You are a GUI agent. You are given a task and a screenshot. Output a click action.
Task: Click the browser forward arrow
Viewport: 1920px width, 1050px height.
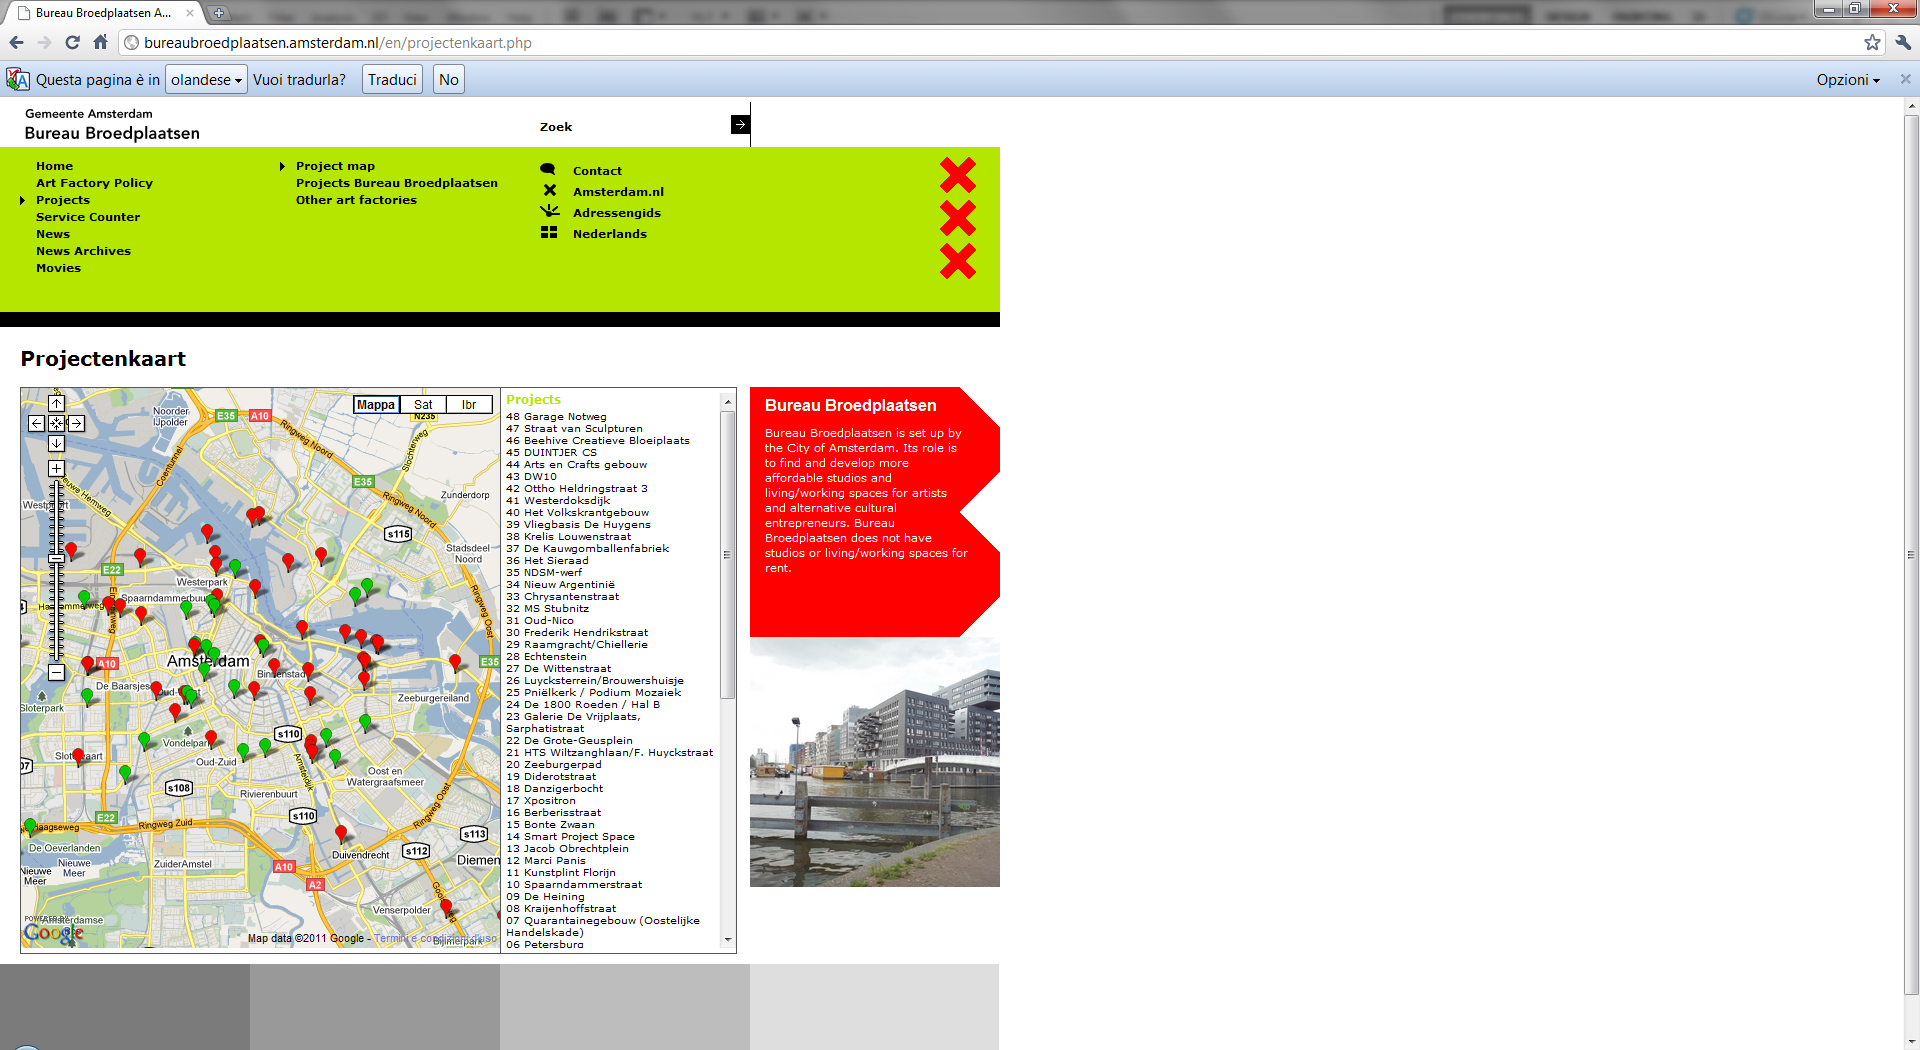coord(44,42)
